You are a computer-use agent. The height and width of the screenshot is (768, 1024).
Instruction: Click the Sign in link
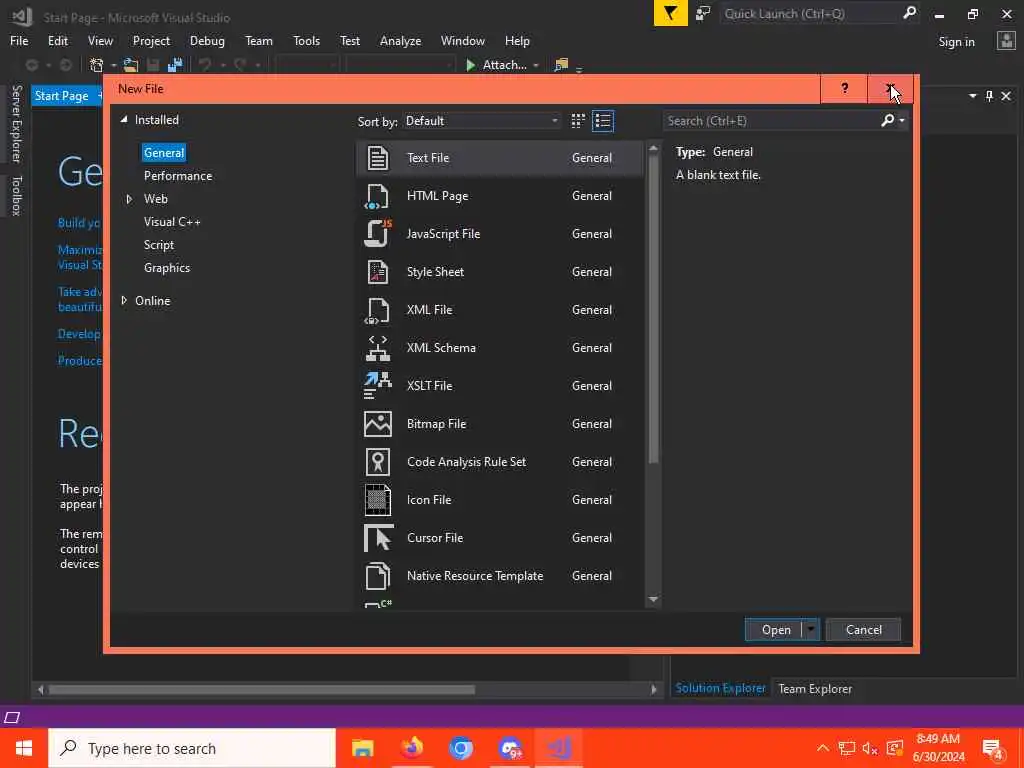click(956, 42)
